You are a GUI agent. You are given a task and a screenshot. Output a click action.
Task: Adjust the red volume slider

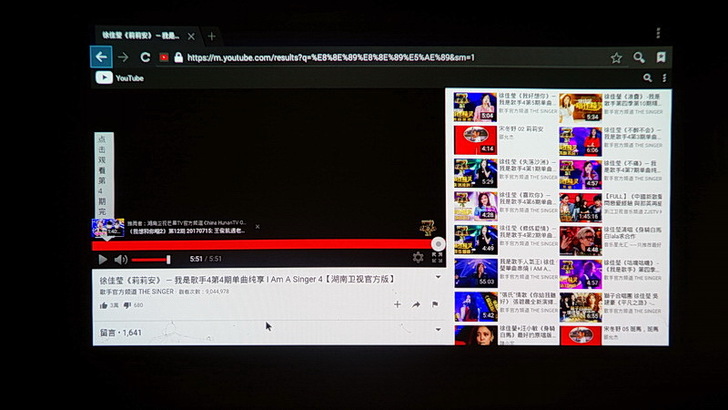point(150,260)
